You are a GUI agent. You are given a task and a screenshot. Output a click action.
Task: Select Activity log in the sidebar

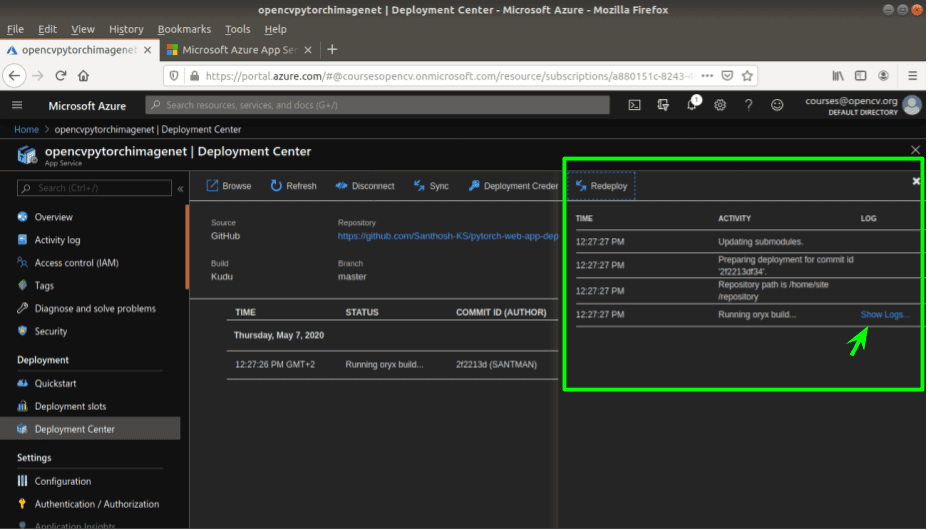(57, 240)
